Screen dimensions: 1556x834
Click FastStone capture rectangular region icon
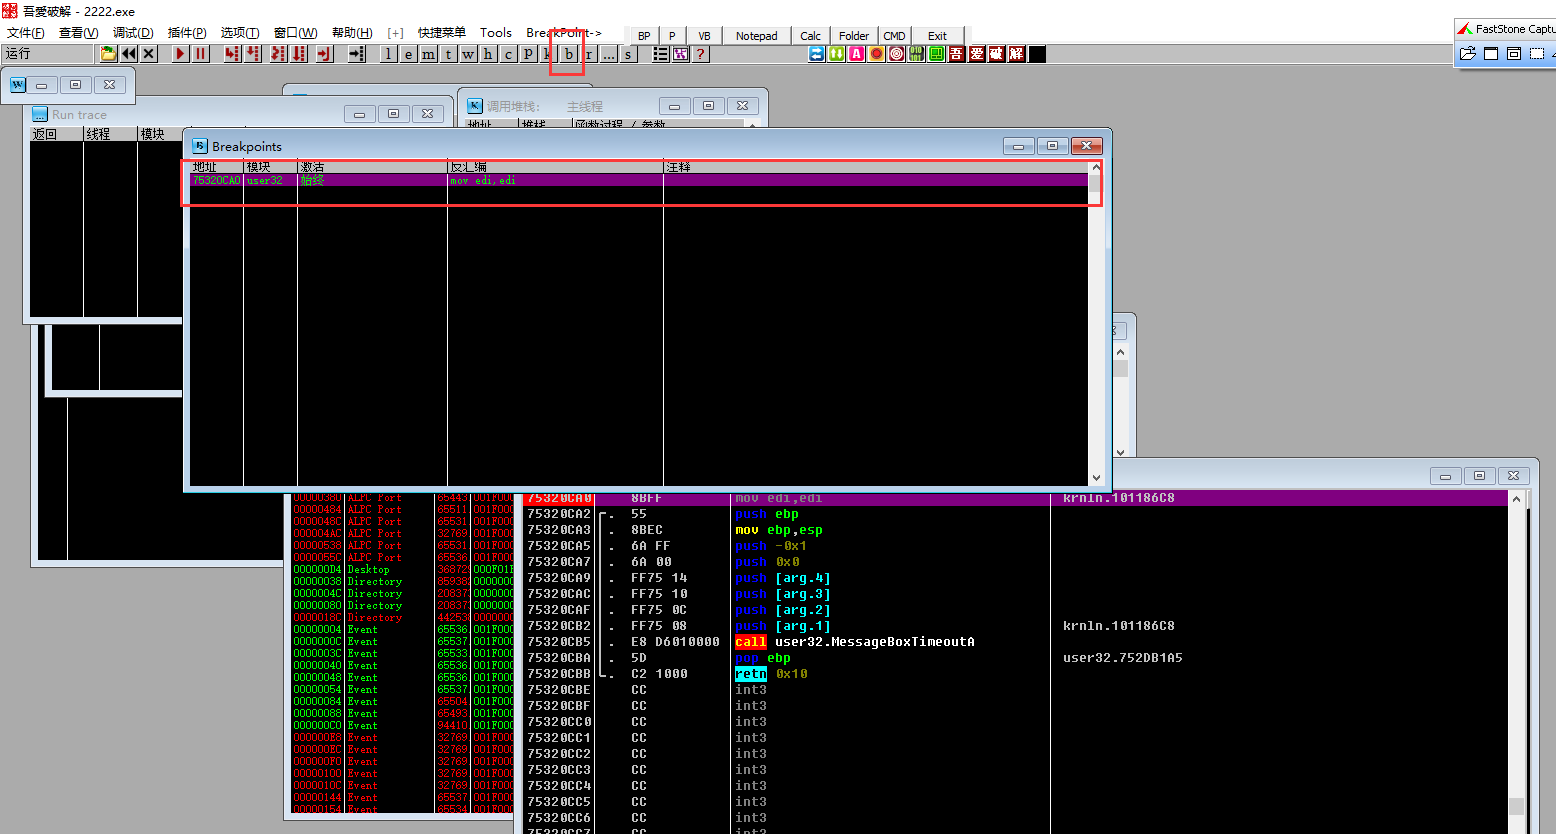1537,54
